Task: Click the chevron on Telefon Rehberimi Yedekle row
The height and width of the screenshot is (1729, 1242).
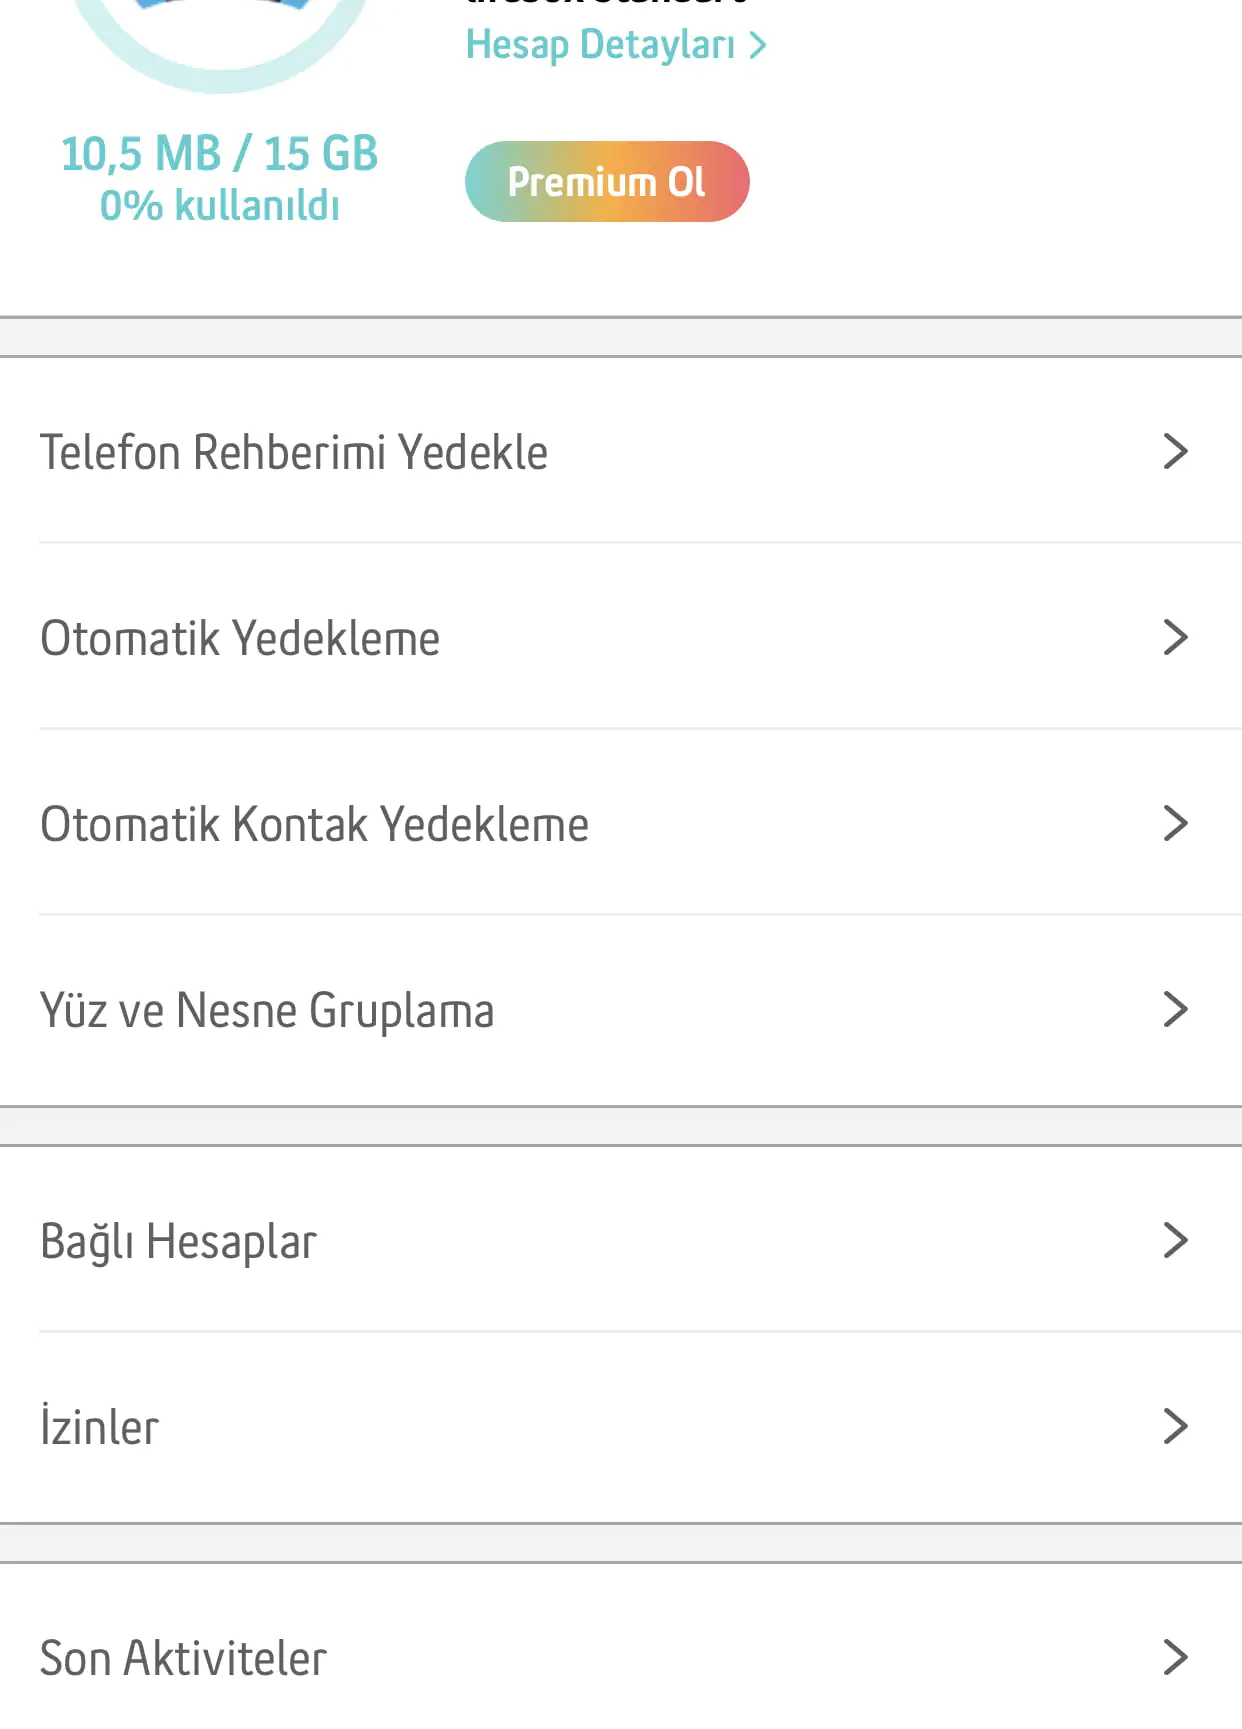Action: 1175,452
